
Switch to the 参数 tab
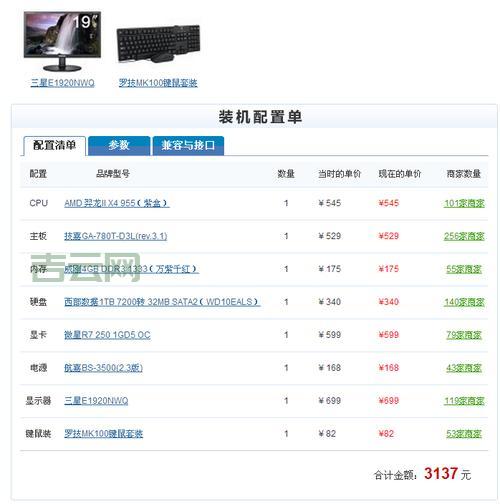tap(119, 145)
